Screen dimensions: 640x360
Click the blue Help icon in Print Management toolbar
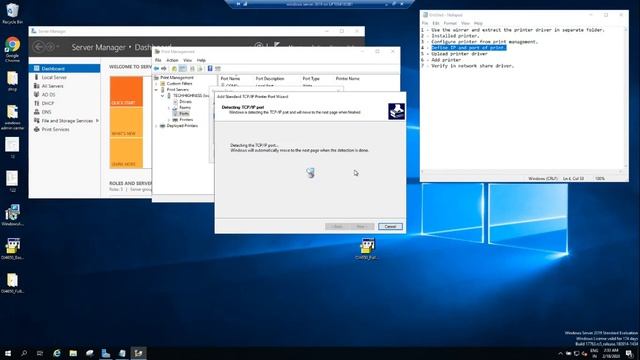tap(210, 69)
